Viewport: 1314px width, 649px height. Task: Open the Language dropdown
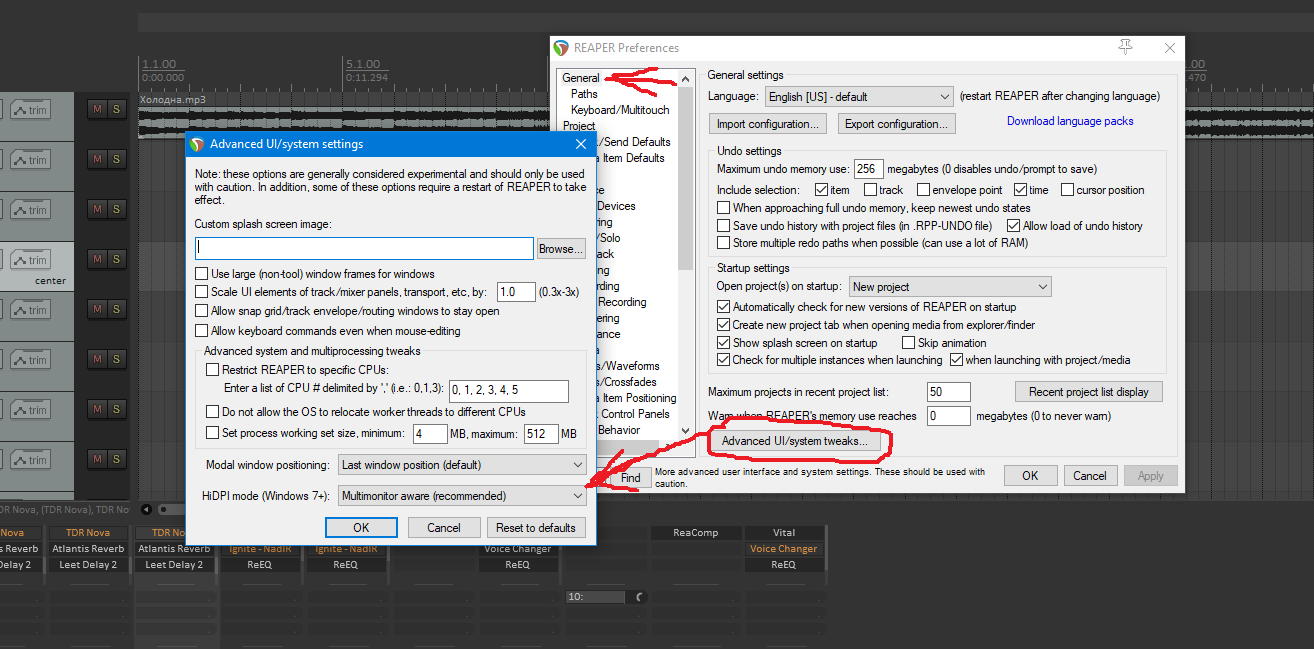tap(859, 97)
